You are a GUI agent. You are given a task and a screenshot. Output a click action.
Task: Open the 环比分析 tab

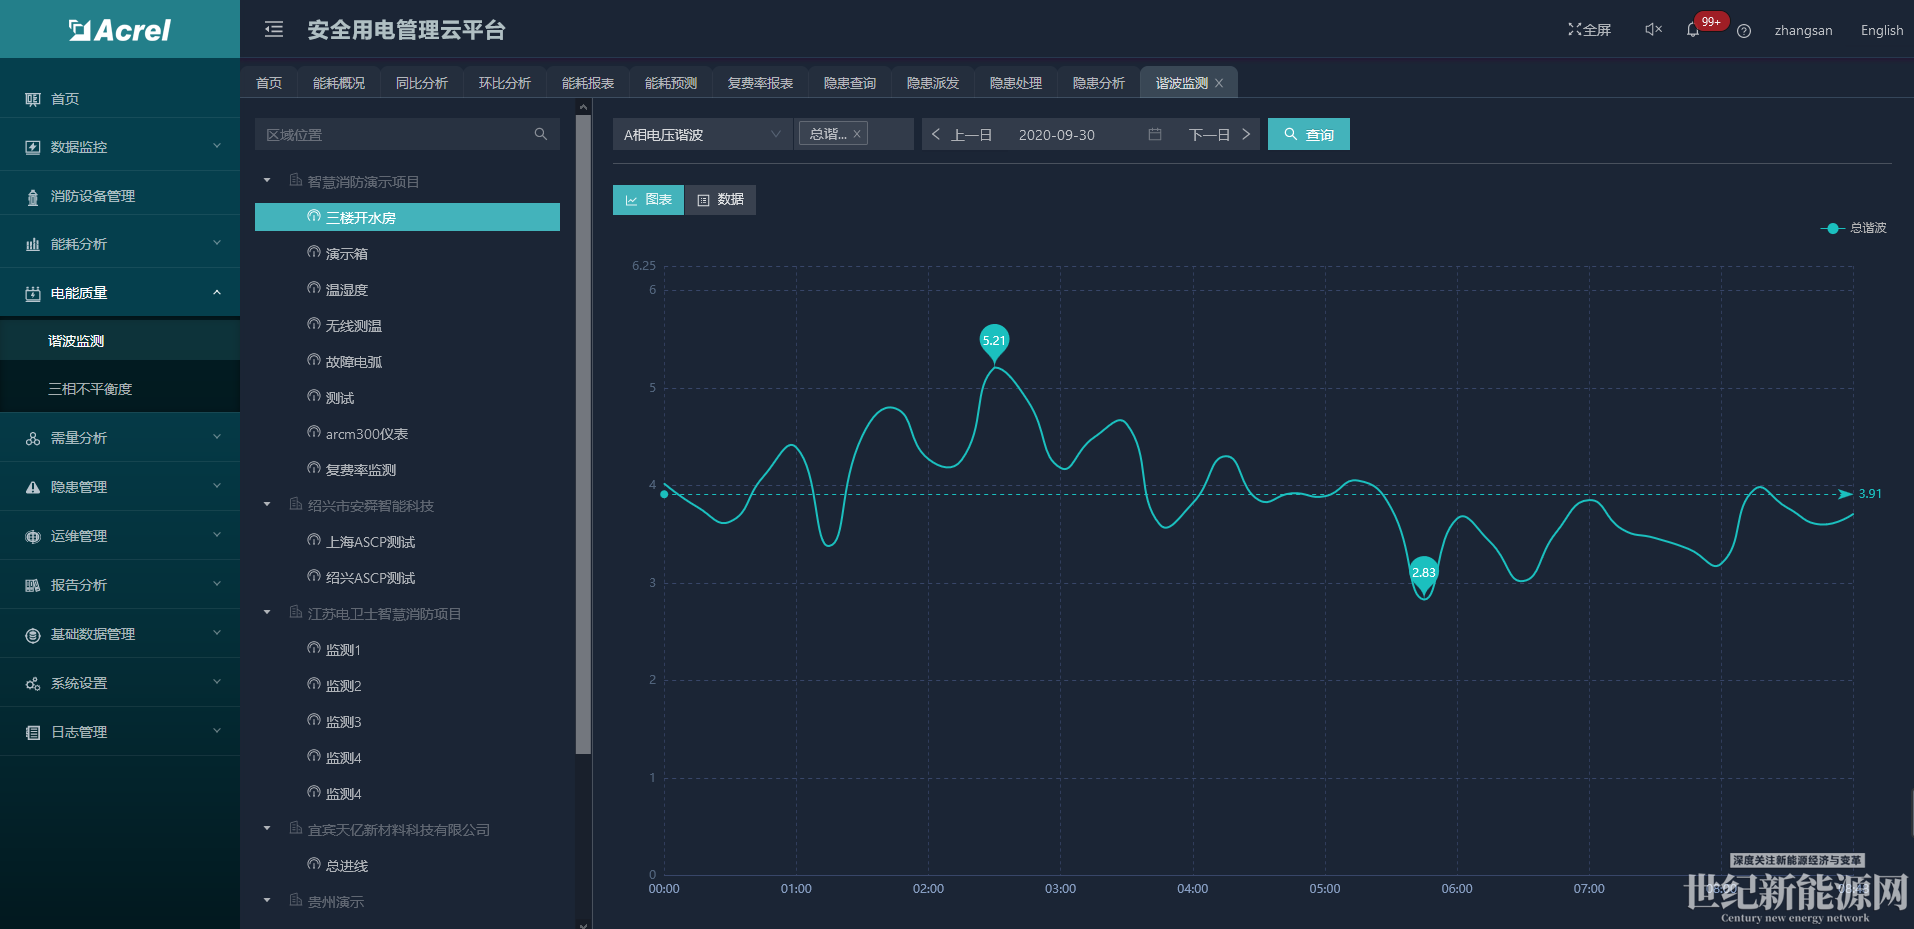[x=505, y=83]
